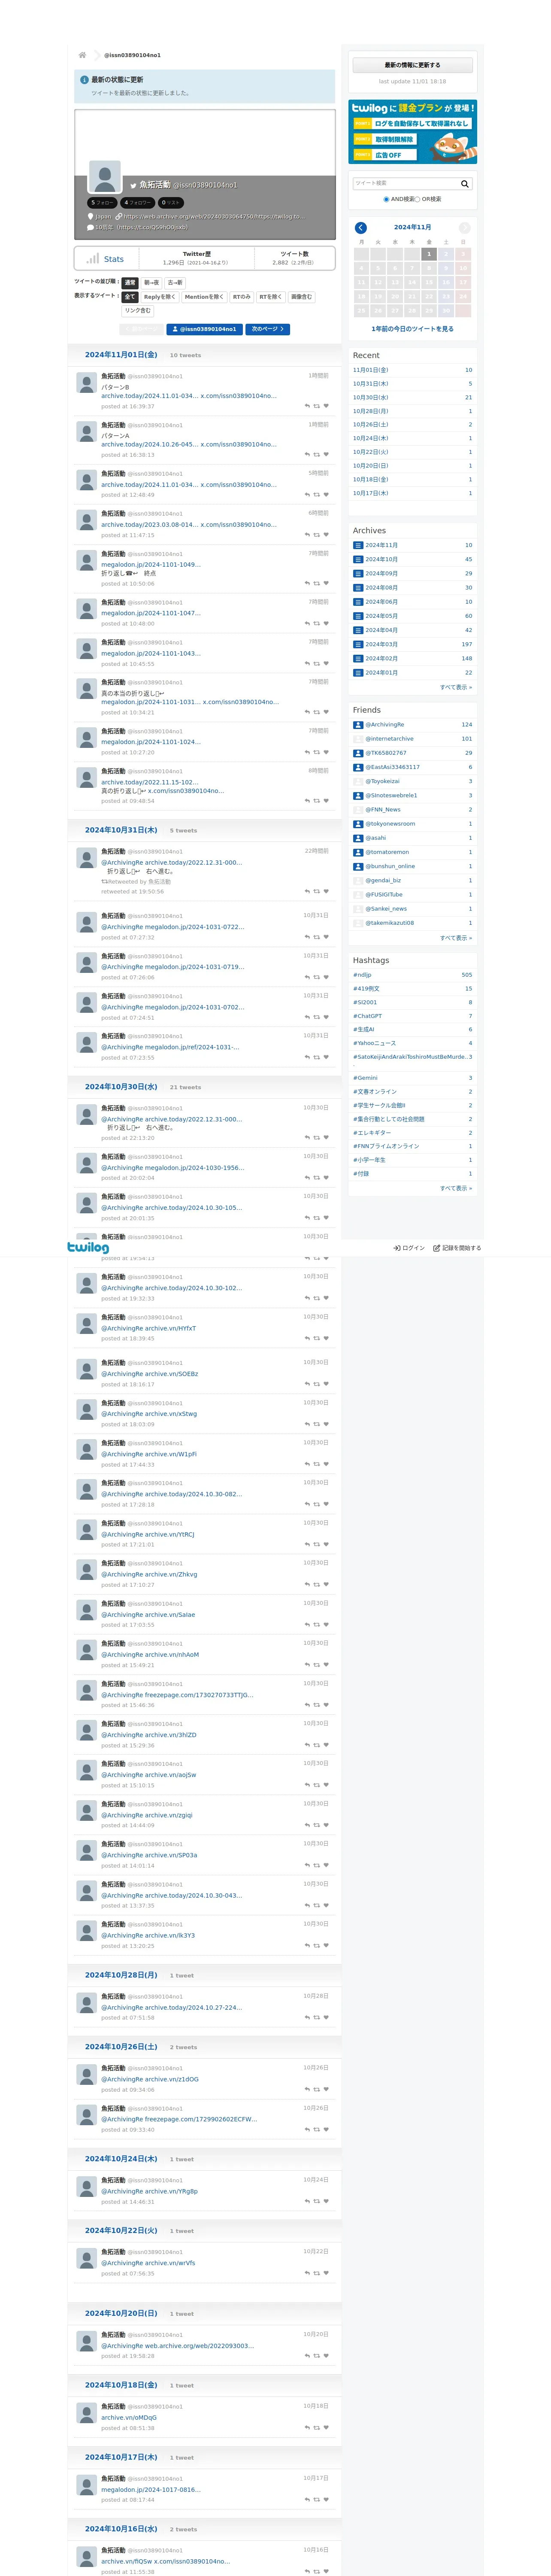Viewport: 551px width, 2576px height.
Task: Click list icon beside 2024年03月 archive
Action: click(x=358, y=644)
